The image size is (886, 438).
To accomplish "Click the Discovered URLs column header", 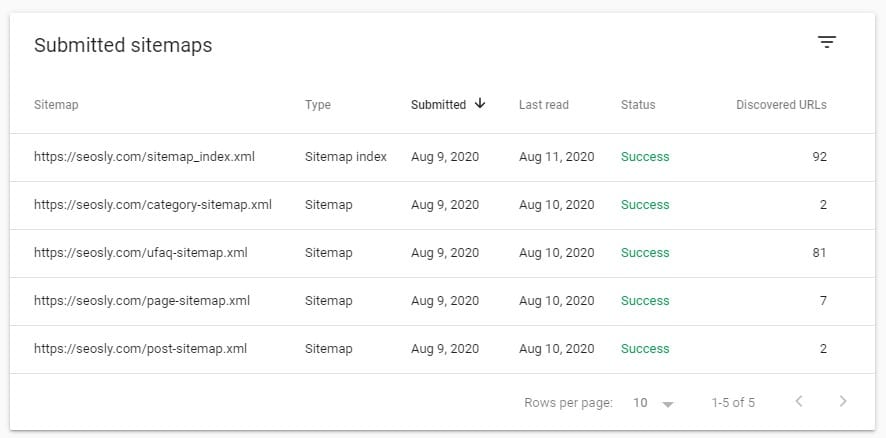I will (781, 105).
